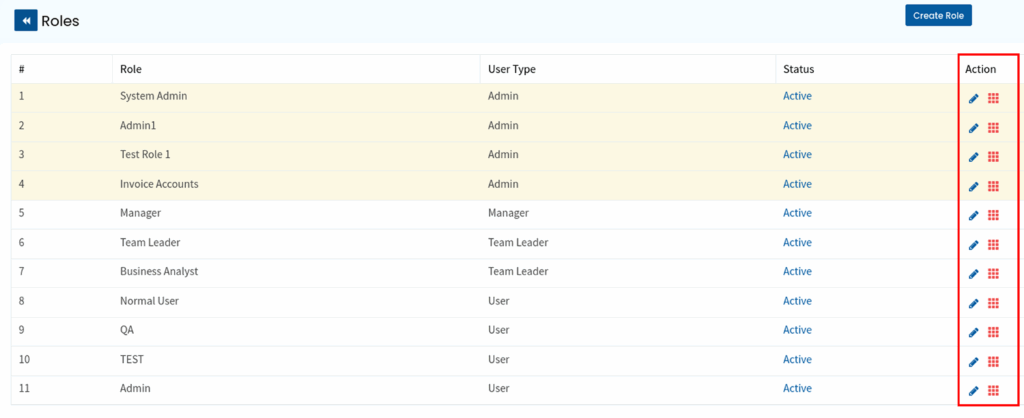The width and height of the screenshot is (1024, 418).
Task: Click Active status of Manager role
Action: pyautogui.click(x=797, y=213)
